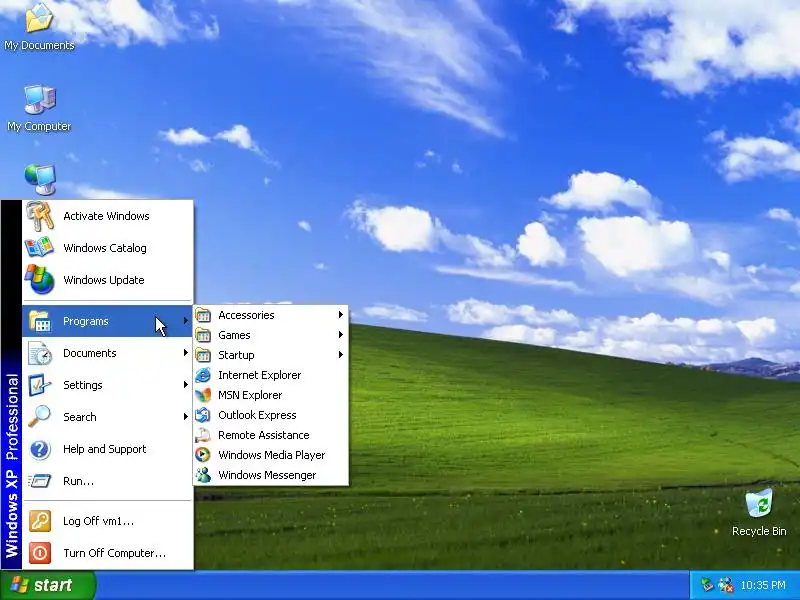The width and height of the screenshot is (800, 600).
Task: Expand the Settings submenu arrow
Action: tap(185, 385)
